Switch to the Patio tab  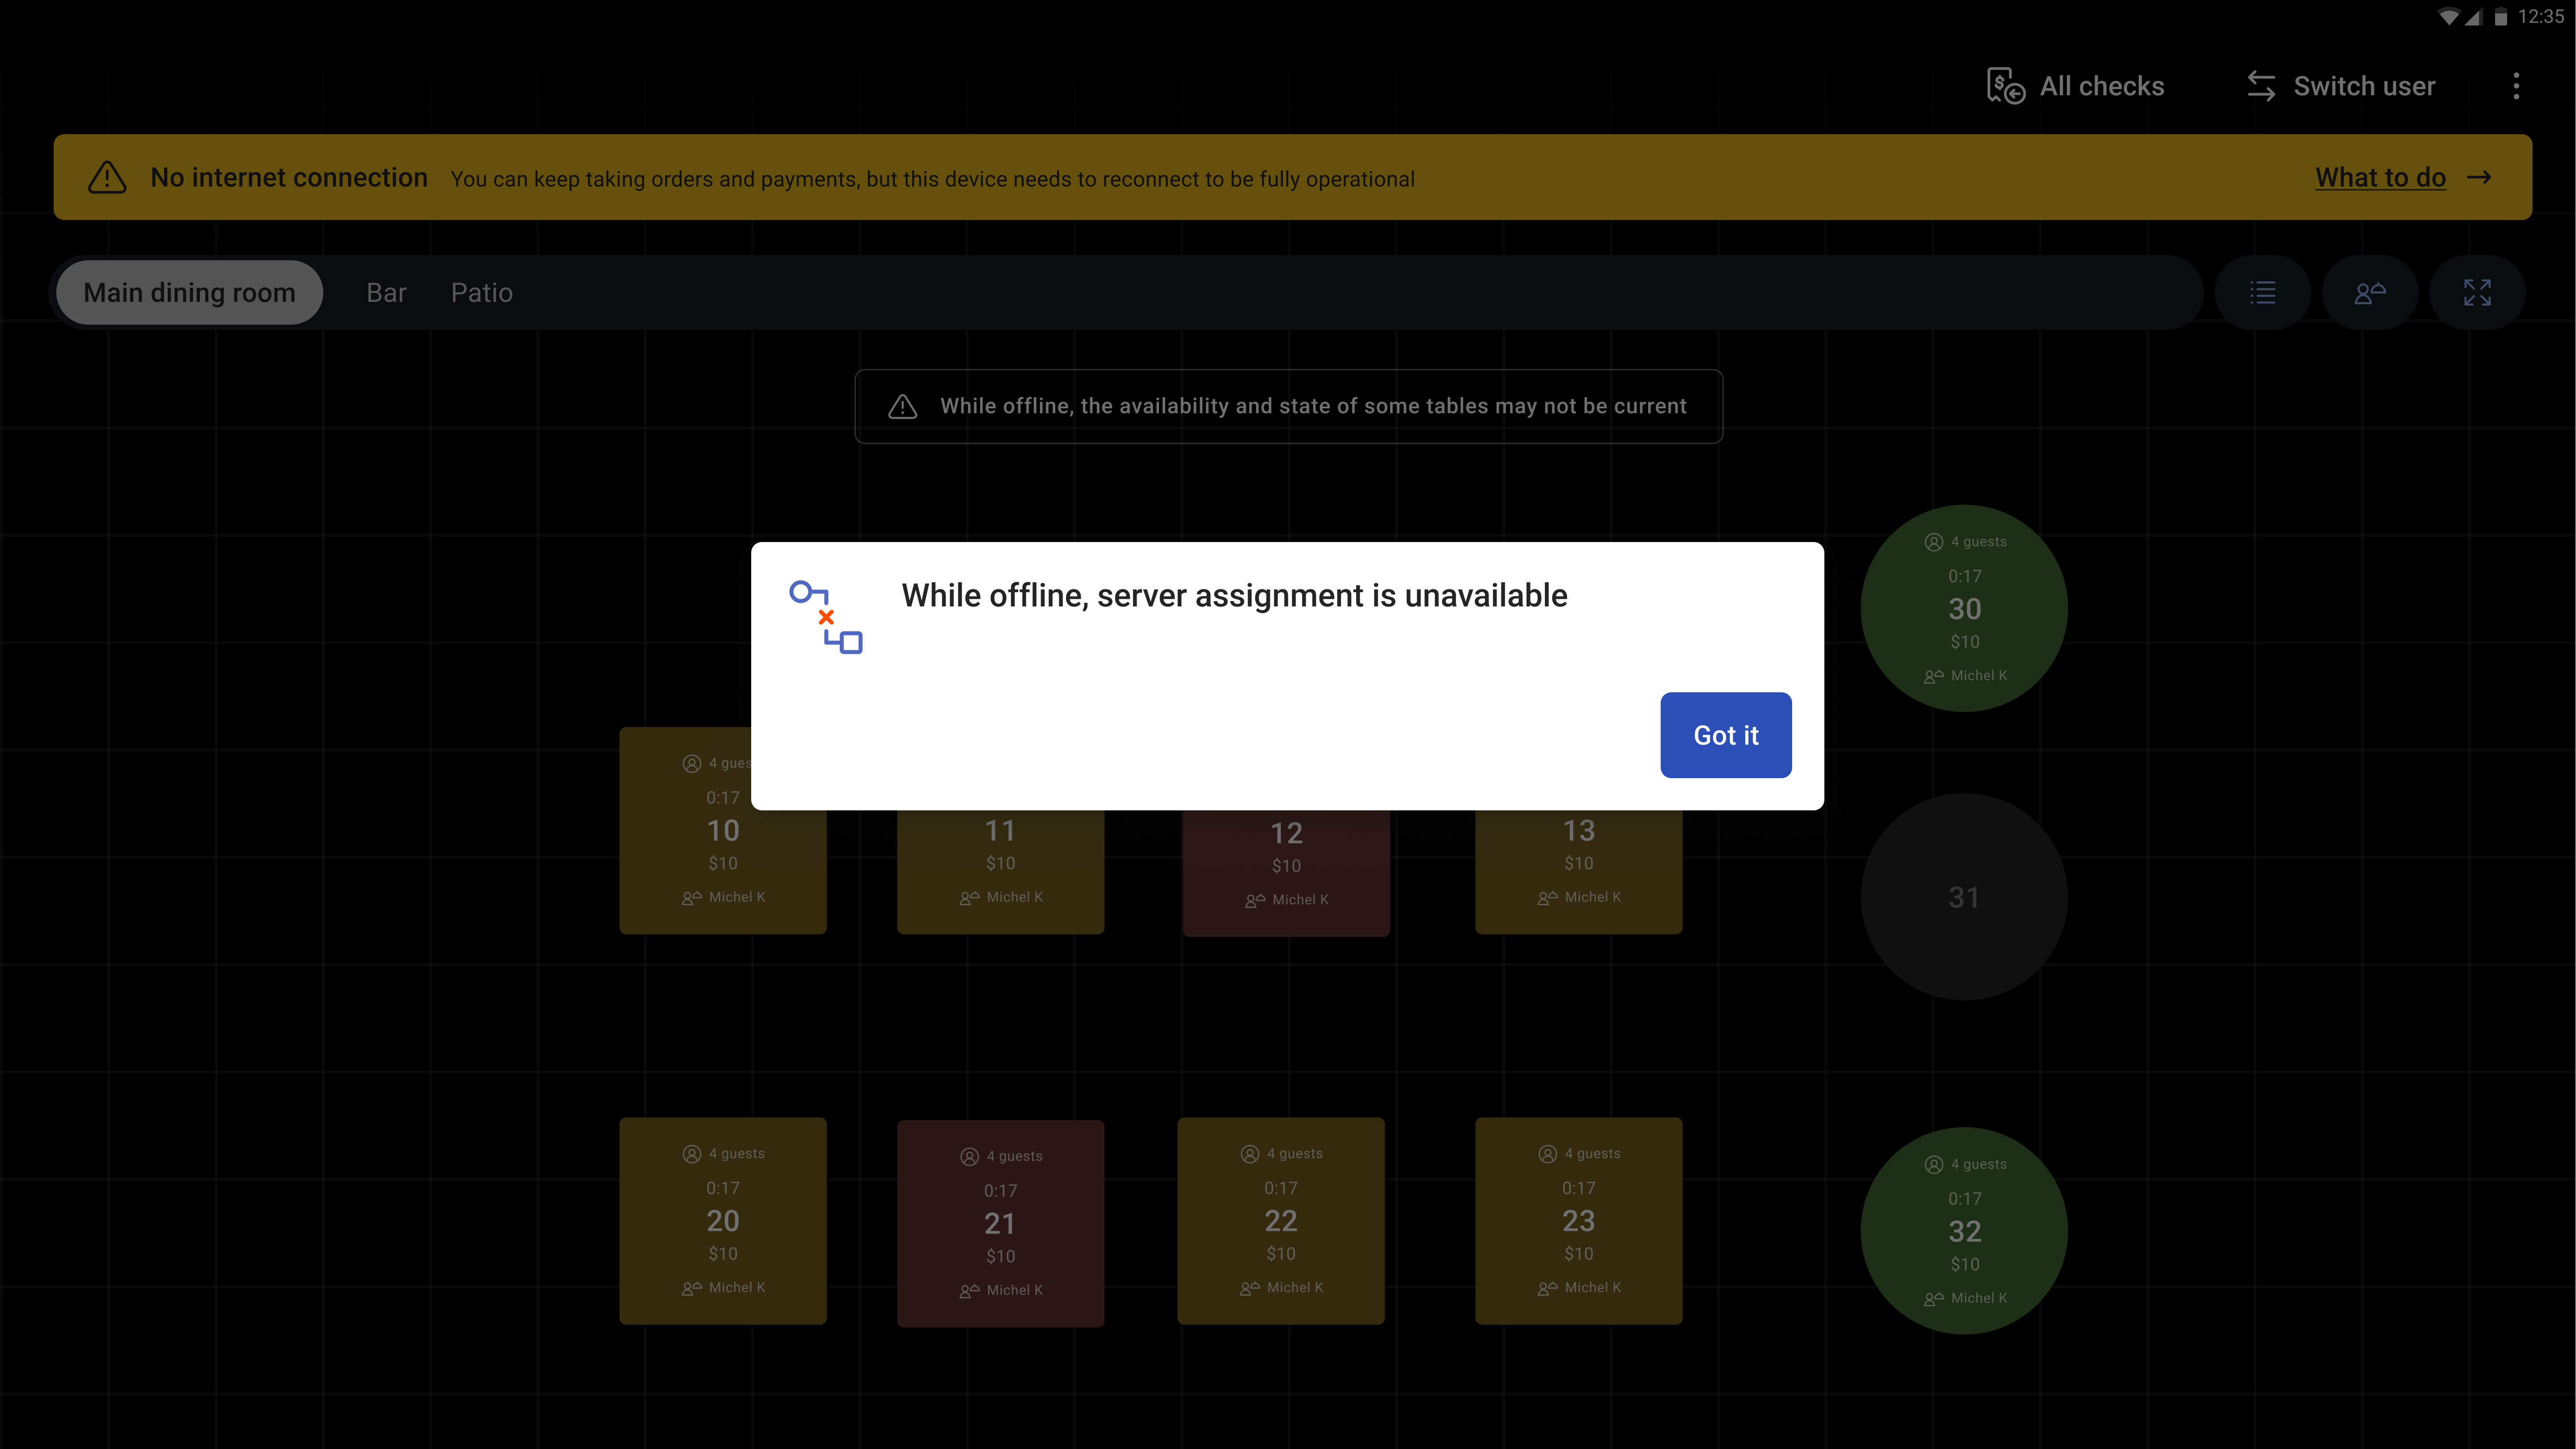(x=481, y=293)
